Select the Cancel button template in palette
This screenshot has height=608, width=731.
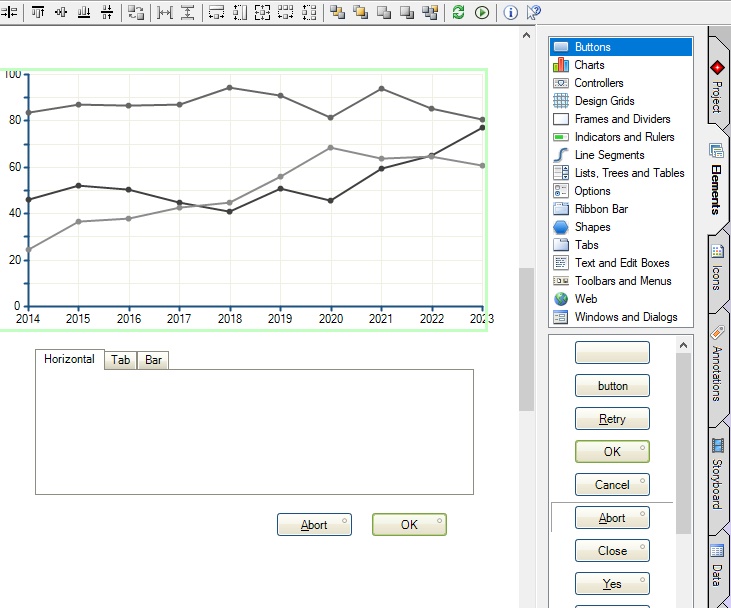[612, 485]
